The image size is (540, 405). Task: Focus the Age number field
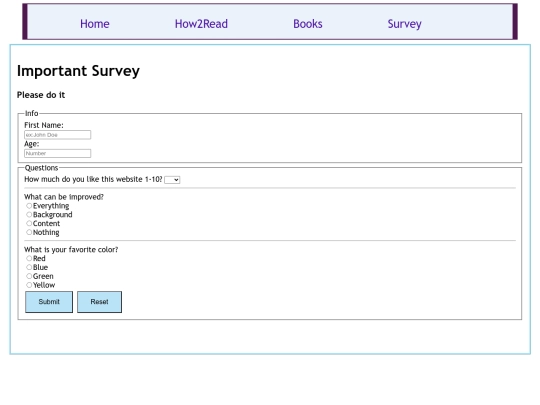pyautogui.click(x=58, y=153)
